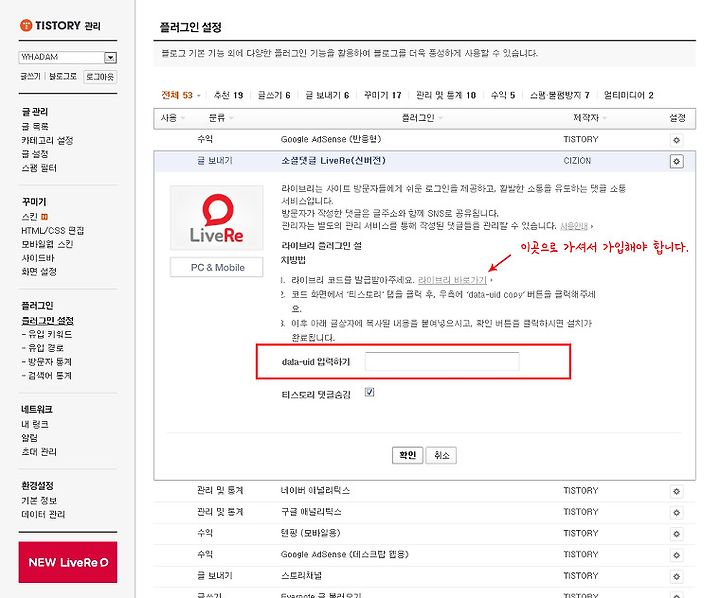The width and height of the screenshot is (720, 598).
Task: Click the LiveRe logo thumbnail
Action: point(217,218)
